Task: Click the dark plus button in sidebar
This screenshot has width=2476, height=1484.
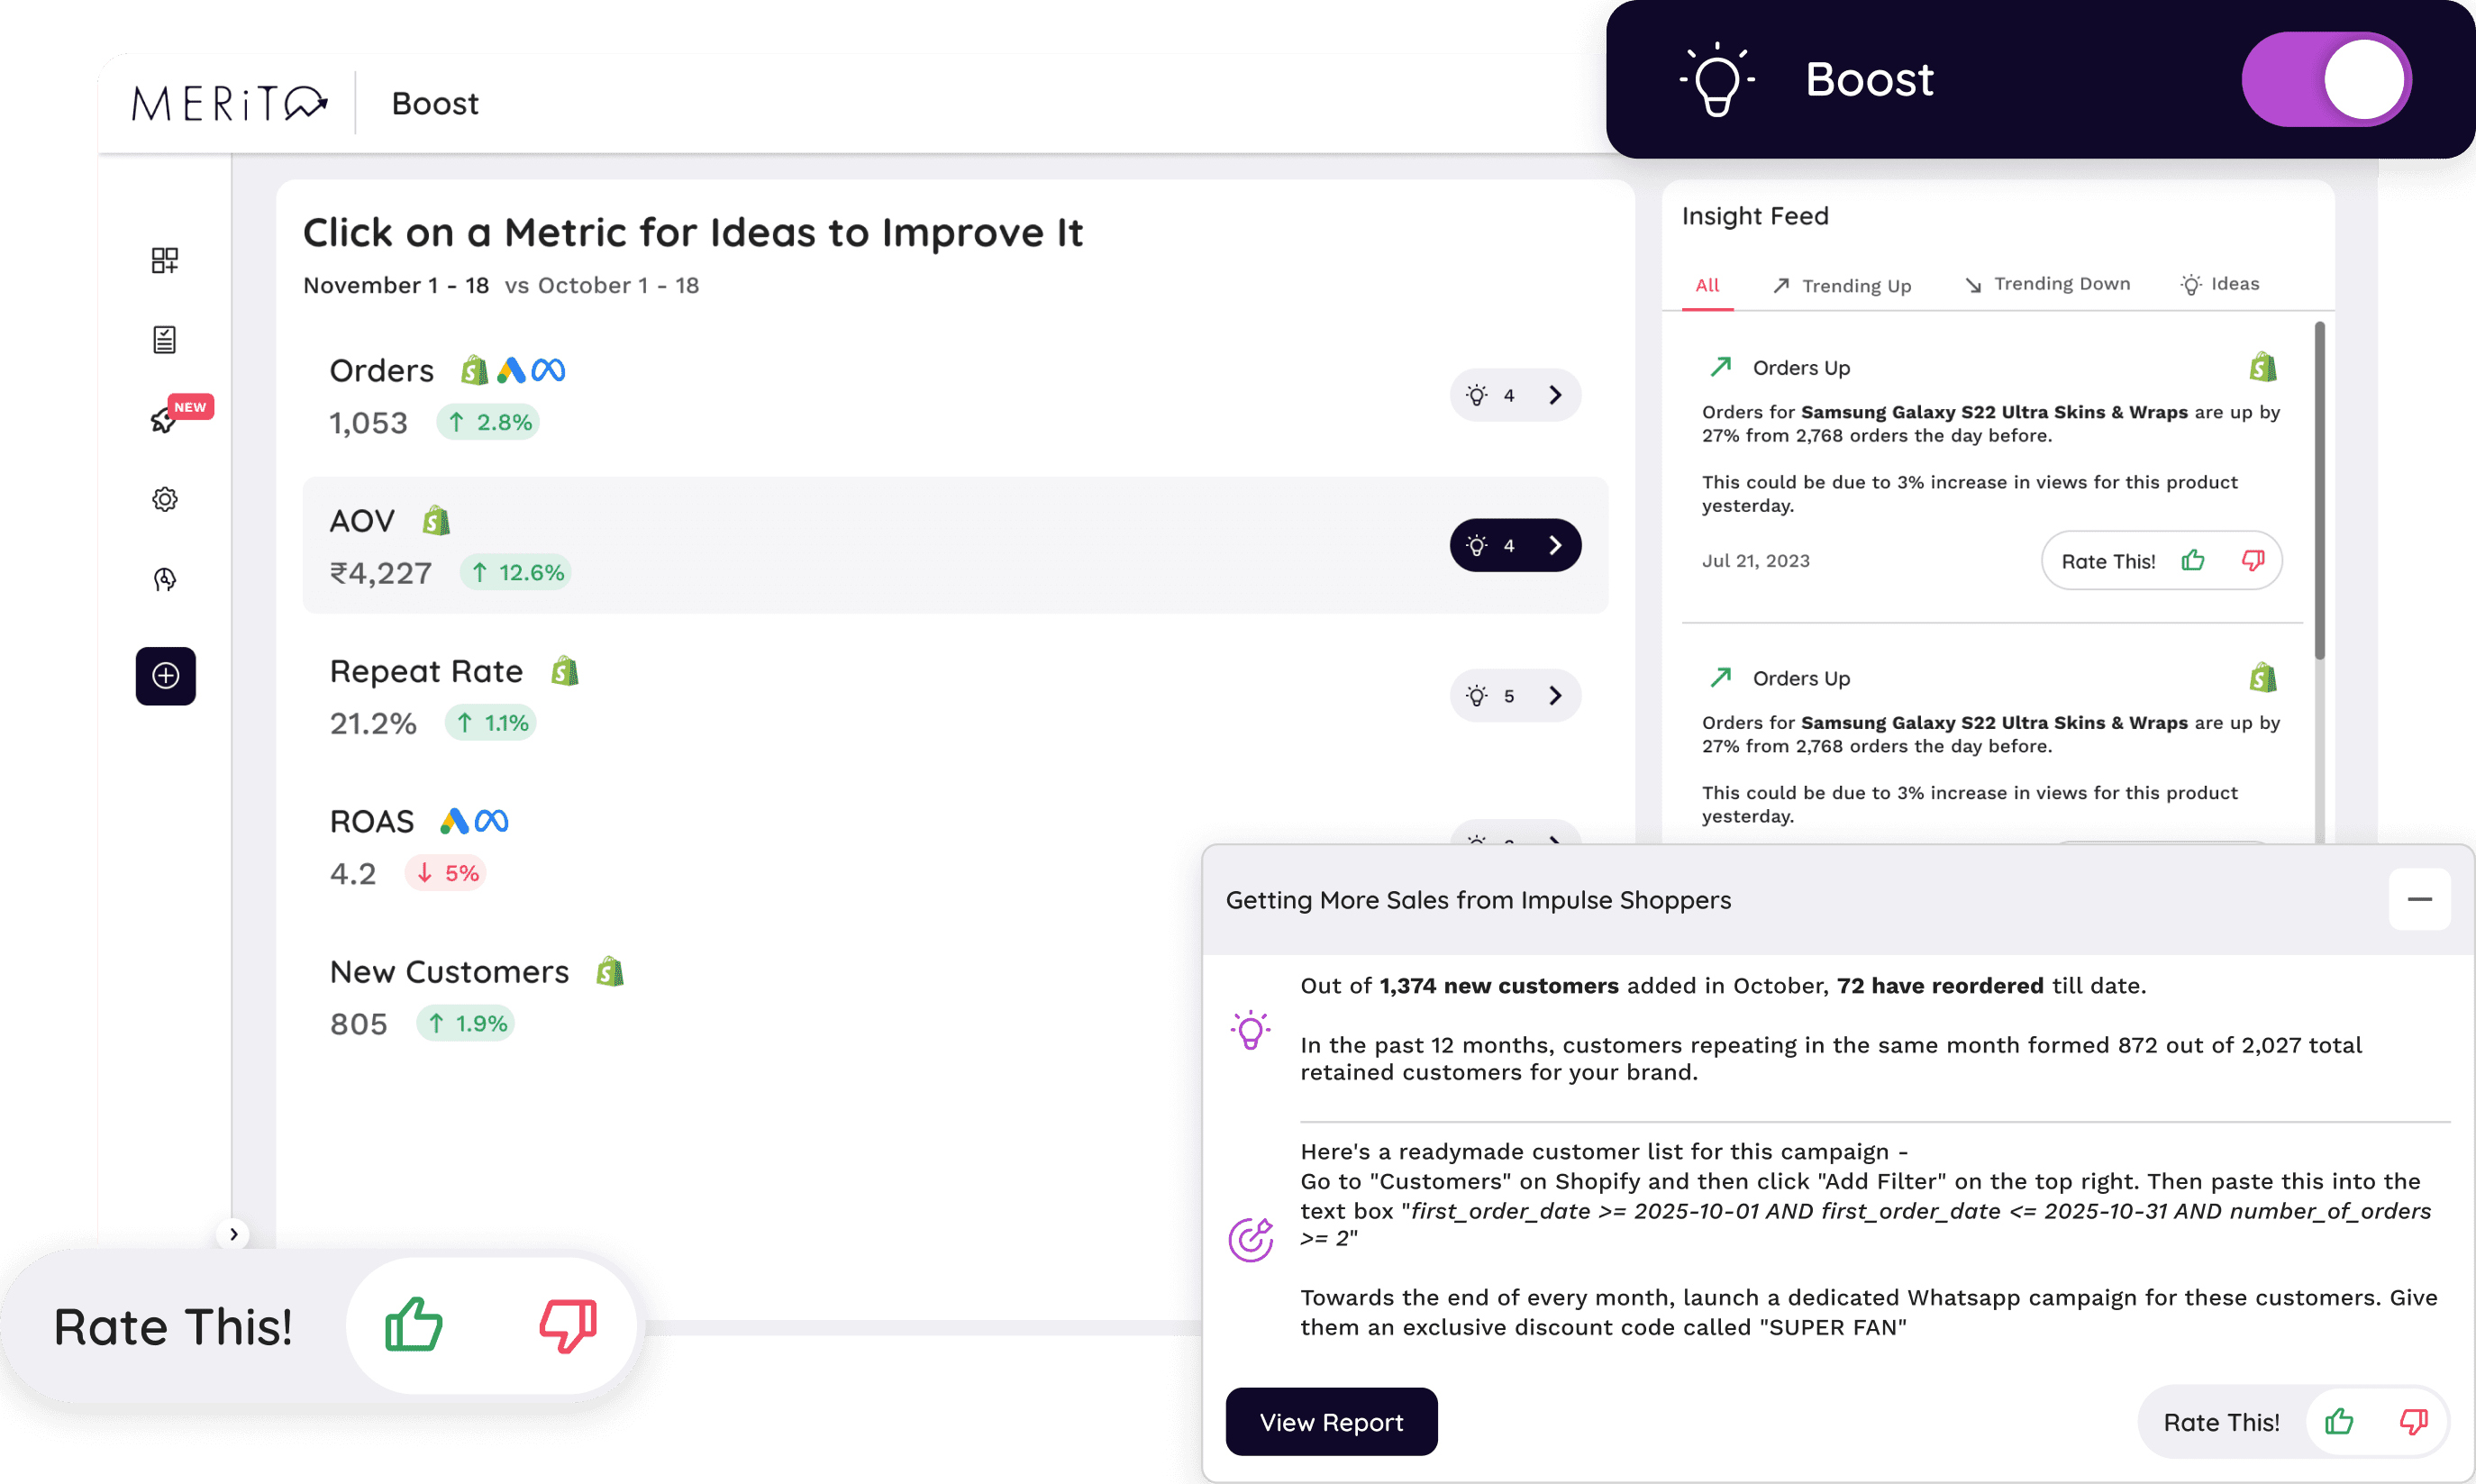Action: pos(166,676)
